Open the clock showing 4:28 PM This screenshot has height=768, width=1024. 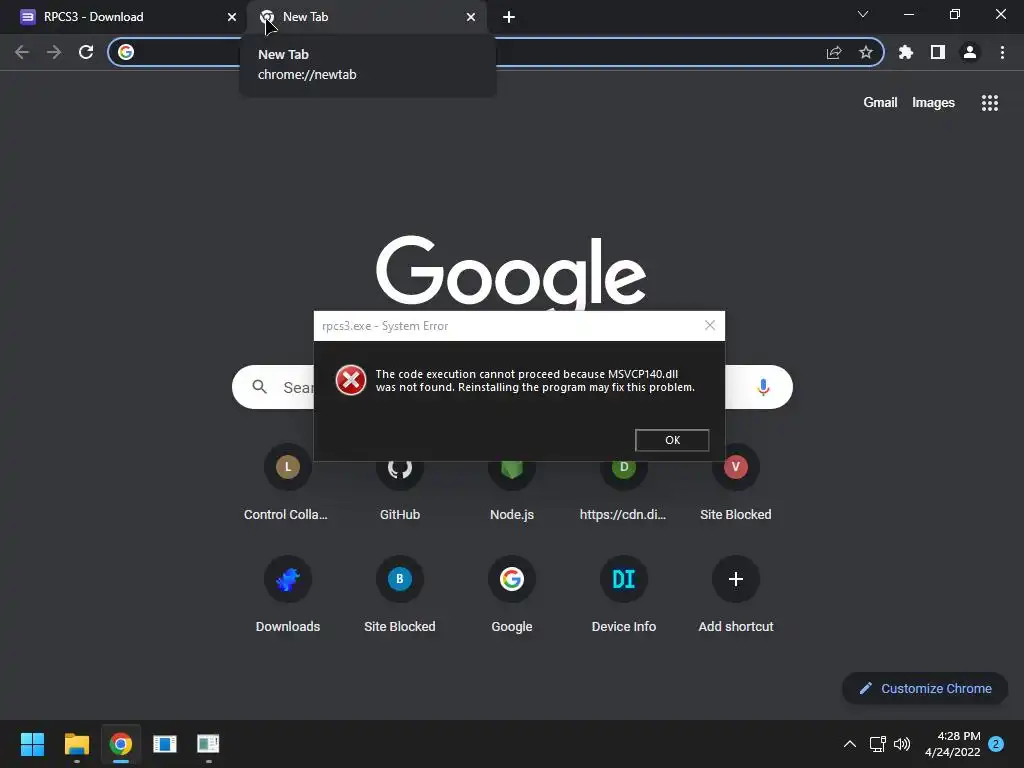coord(953,744)
